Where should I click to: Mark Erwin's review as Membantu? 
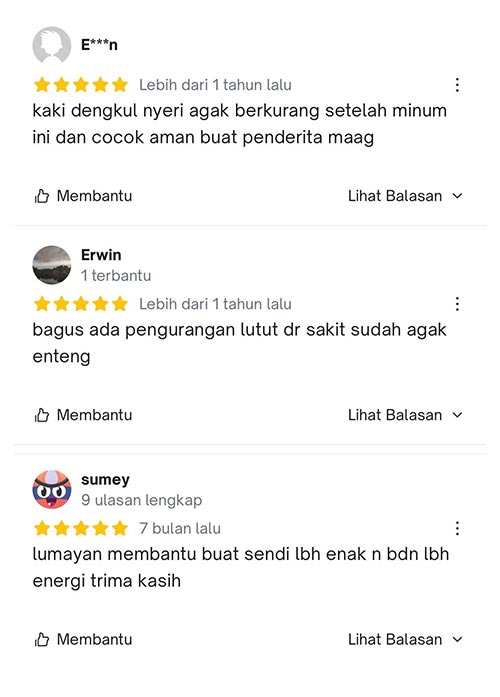(83, 415)
